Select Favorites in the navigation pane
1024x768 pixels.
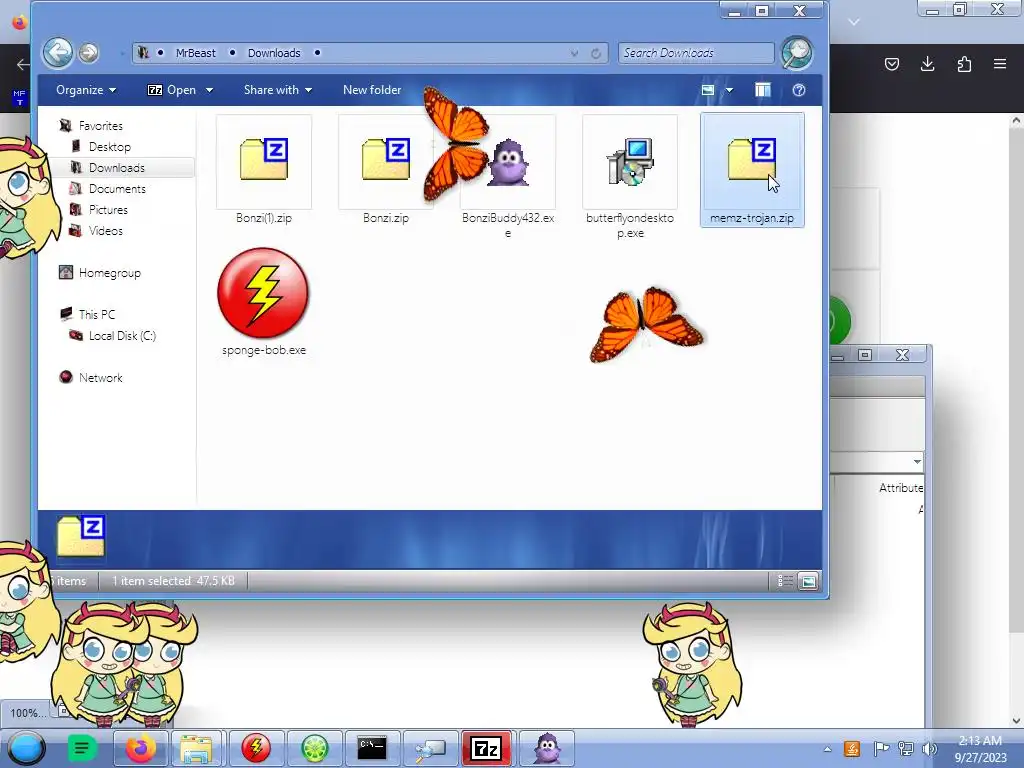100,125
